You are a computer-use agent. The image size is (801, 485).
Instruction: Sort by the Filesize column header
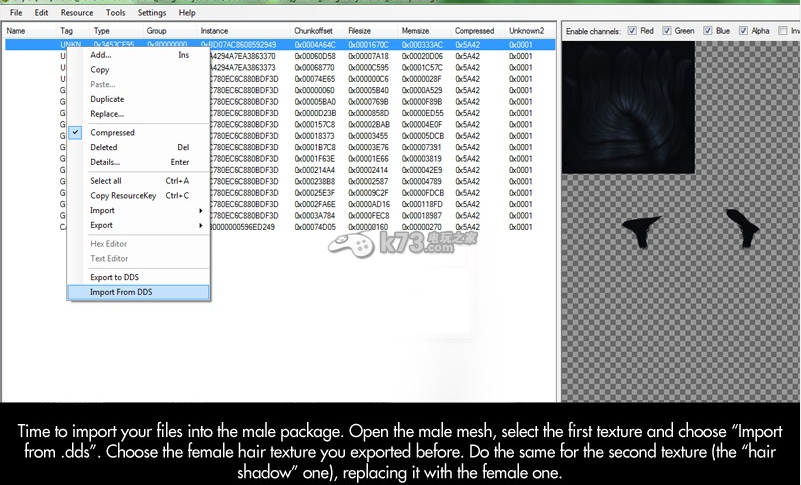pos(359,32)
